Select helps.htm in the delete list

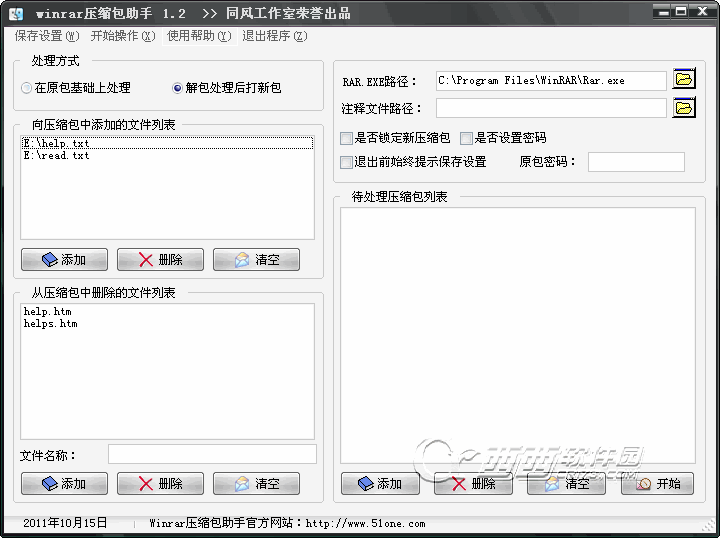click(x=167, y=324)
